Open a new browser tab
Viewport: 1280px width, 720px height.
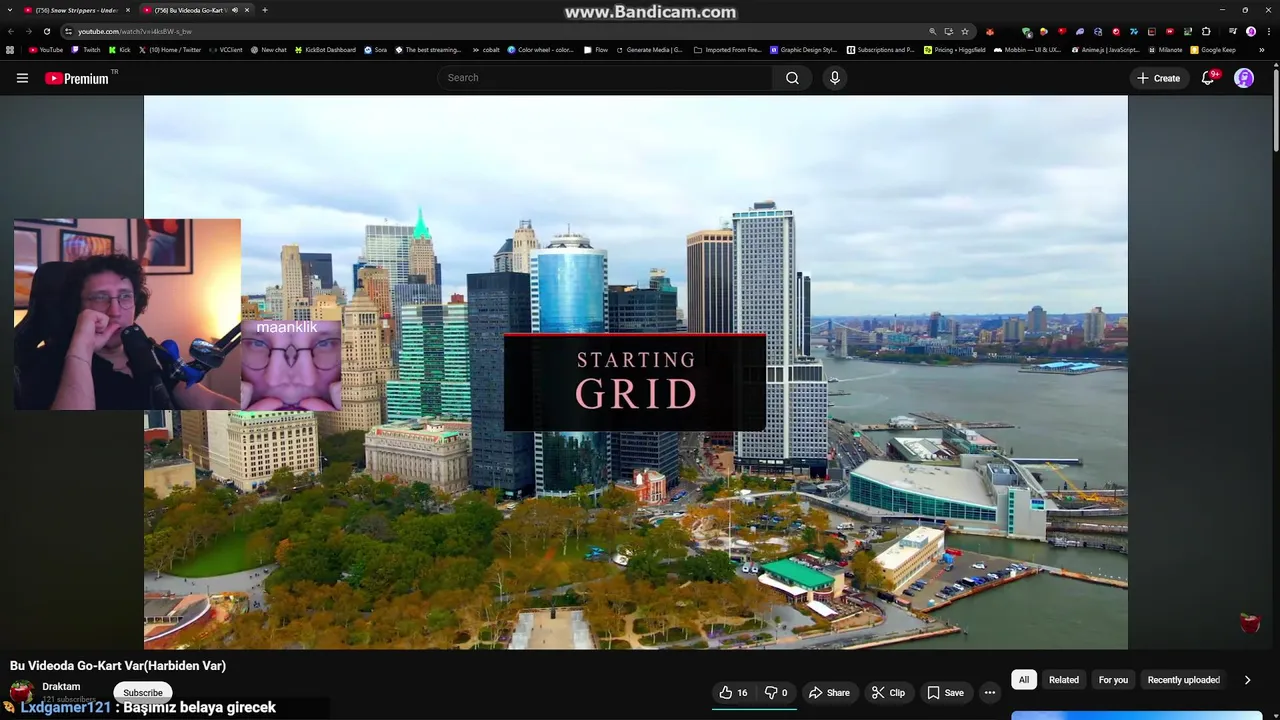265,10
